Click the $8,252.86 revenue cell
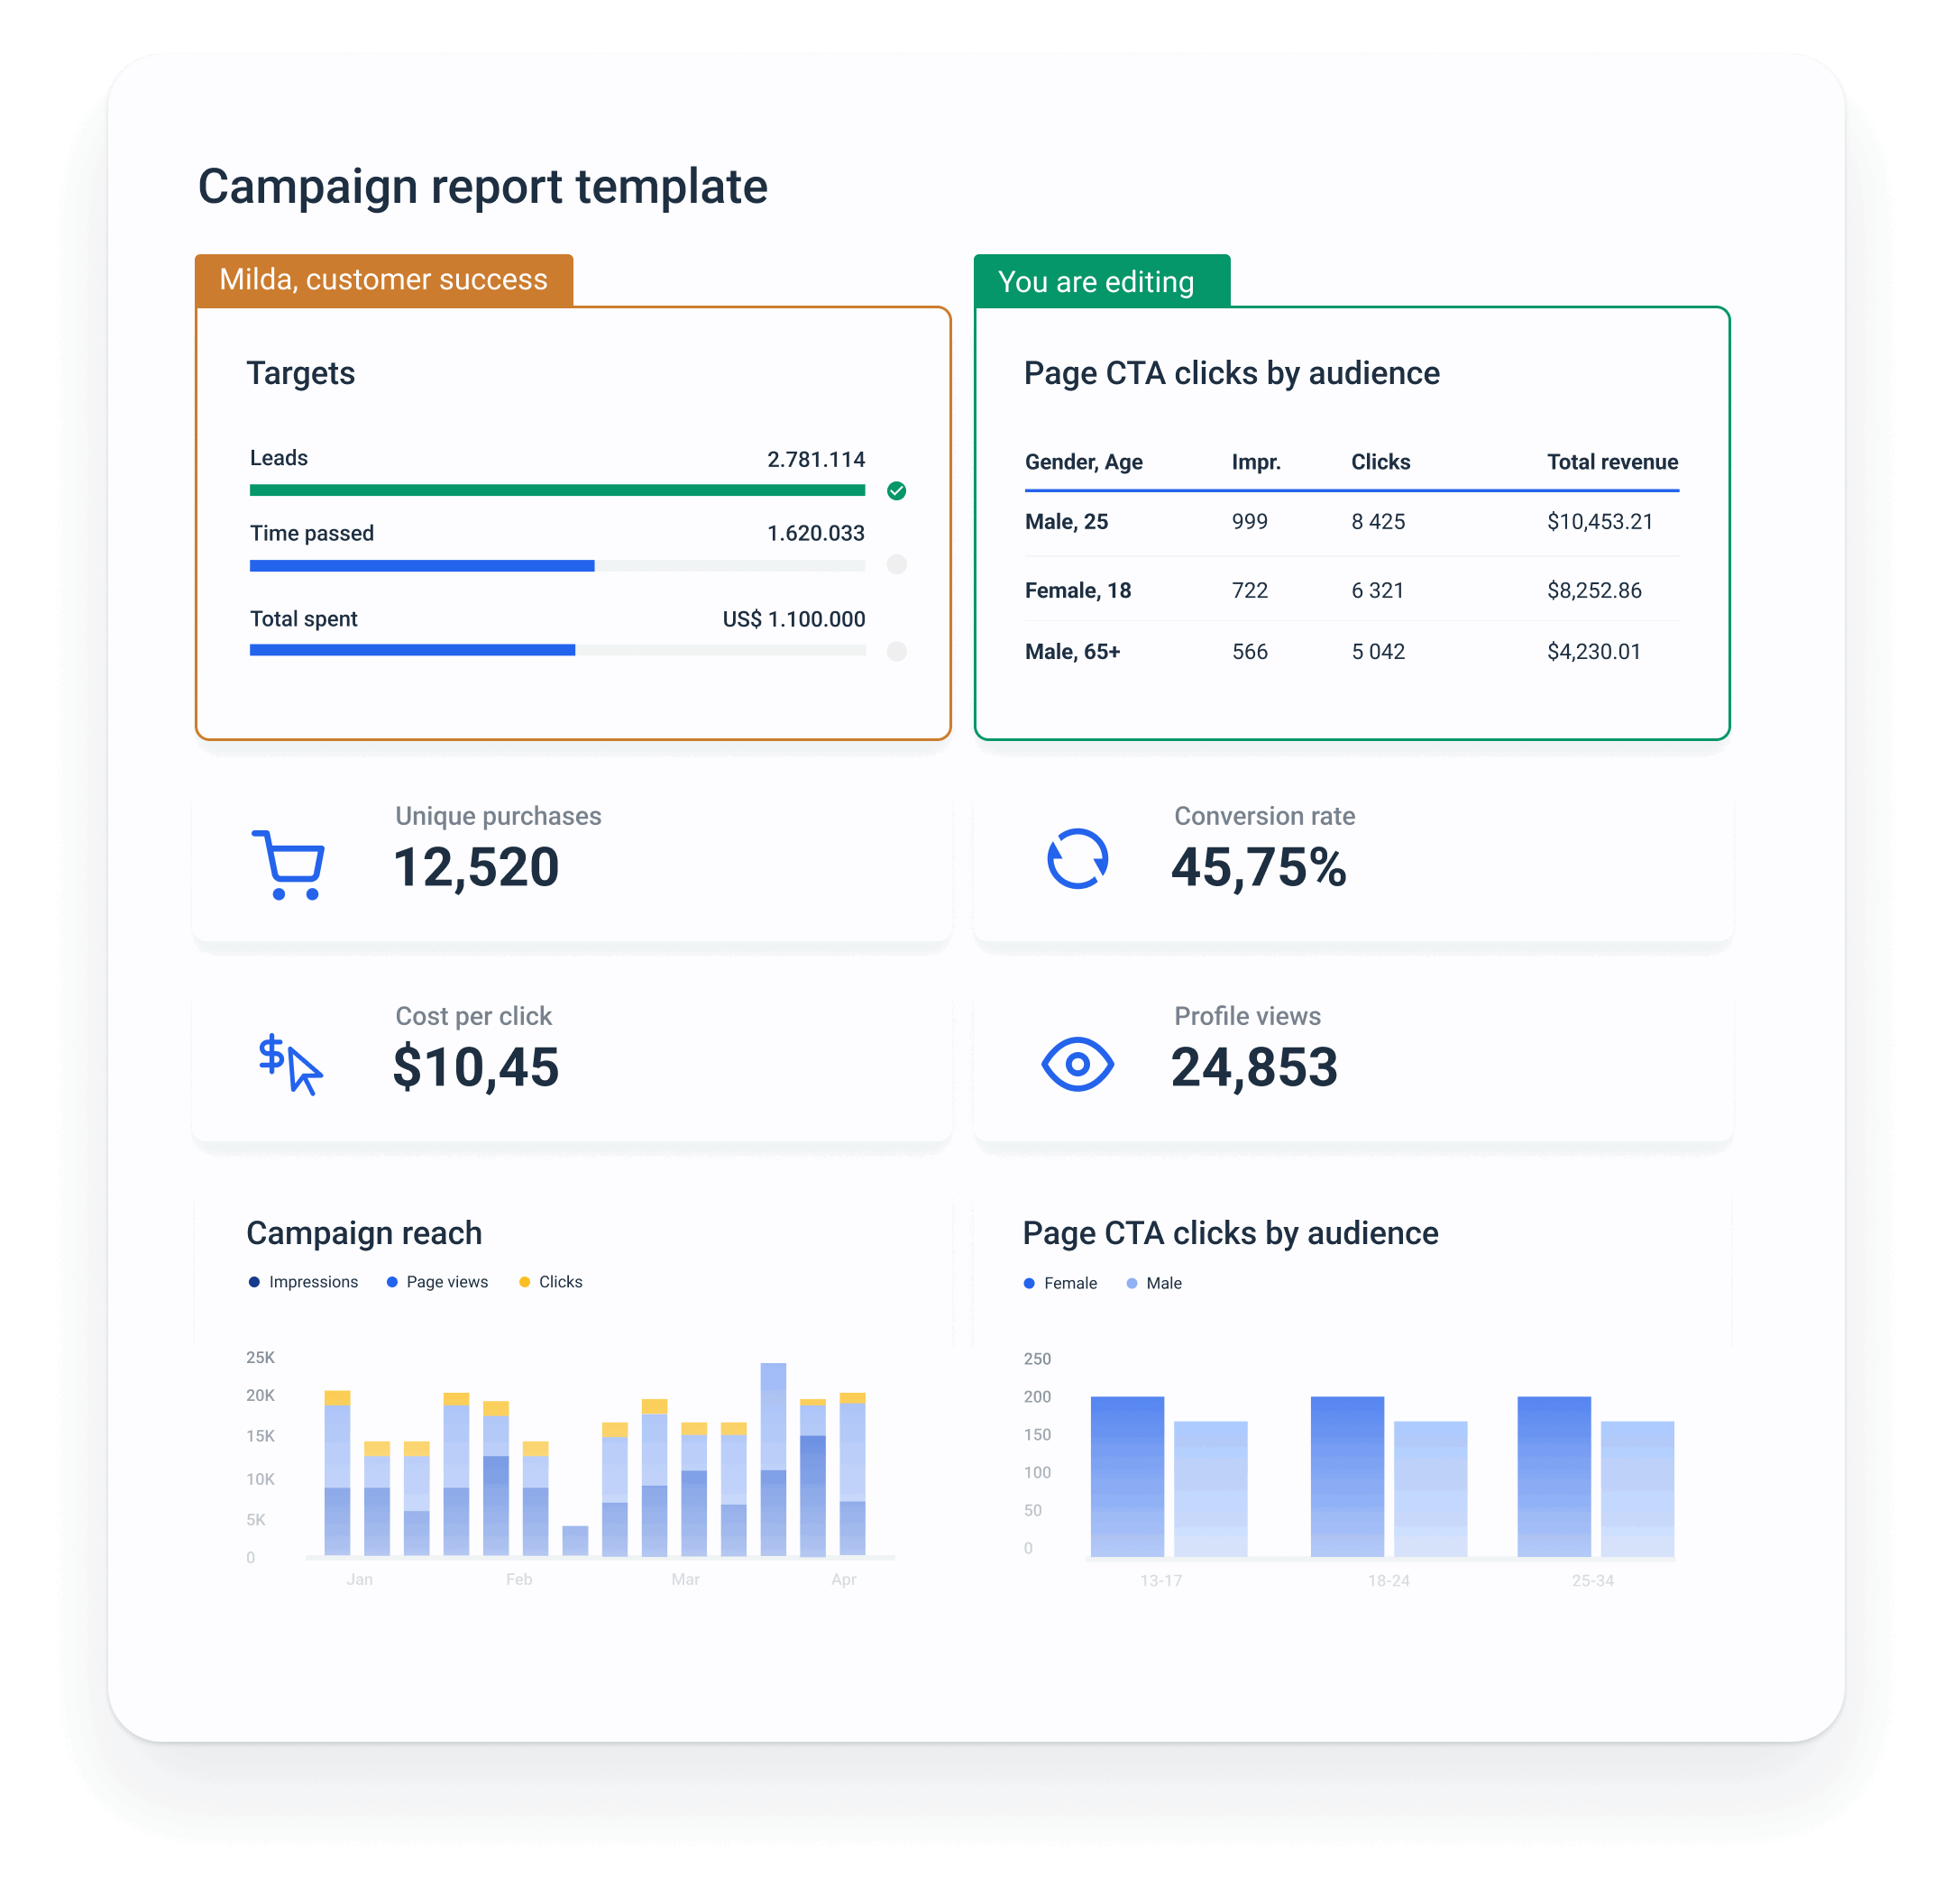This screenshot has width=1953, height=1904. click(x=1594, y=590)
